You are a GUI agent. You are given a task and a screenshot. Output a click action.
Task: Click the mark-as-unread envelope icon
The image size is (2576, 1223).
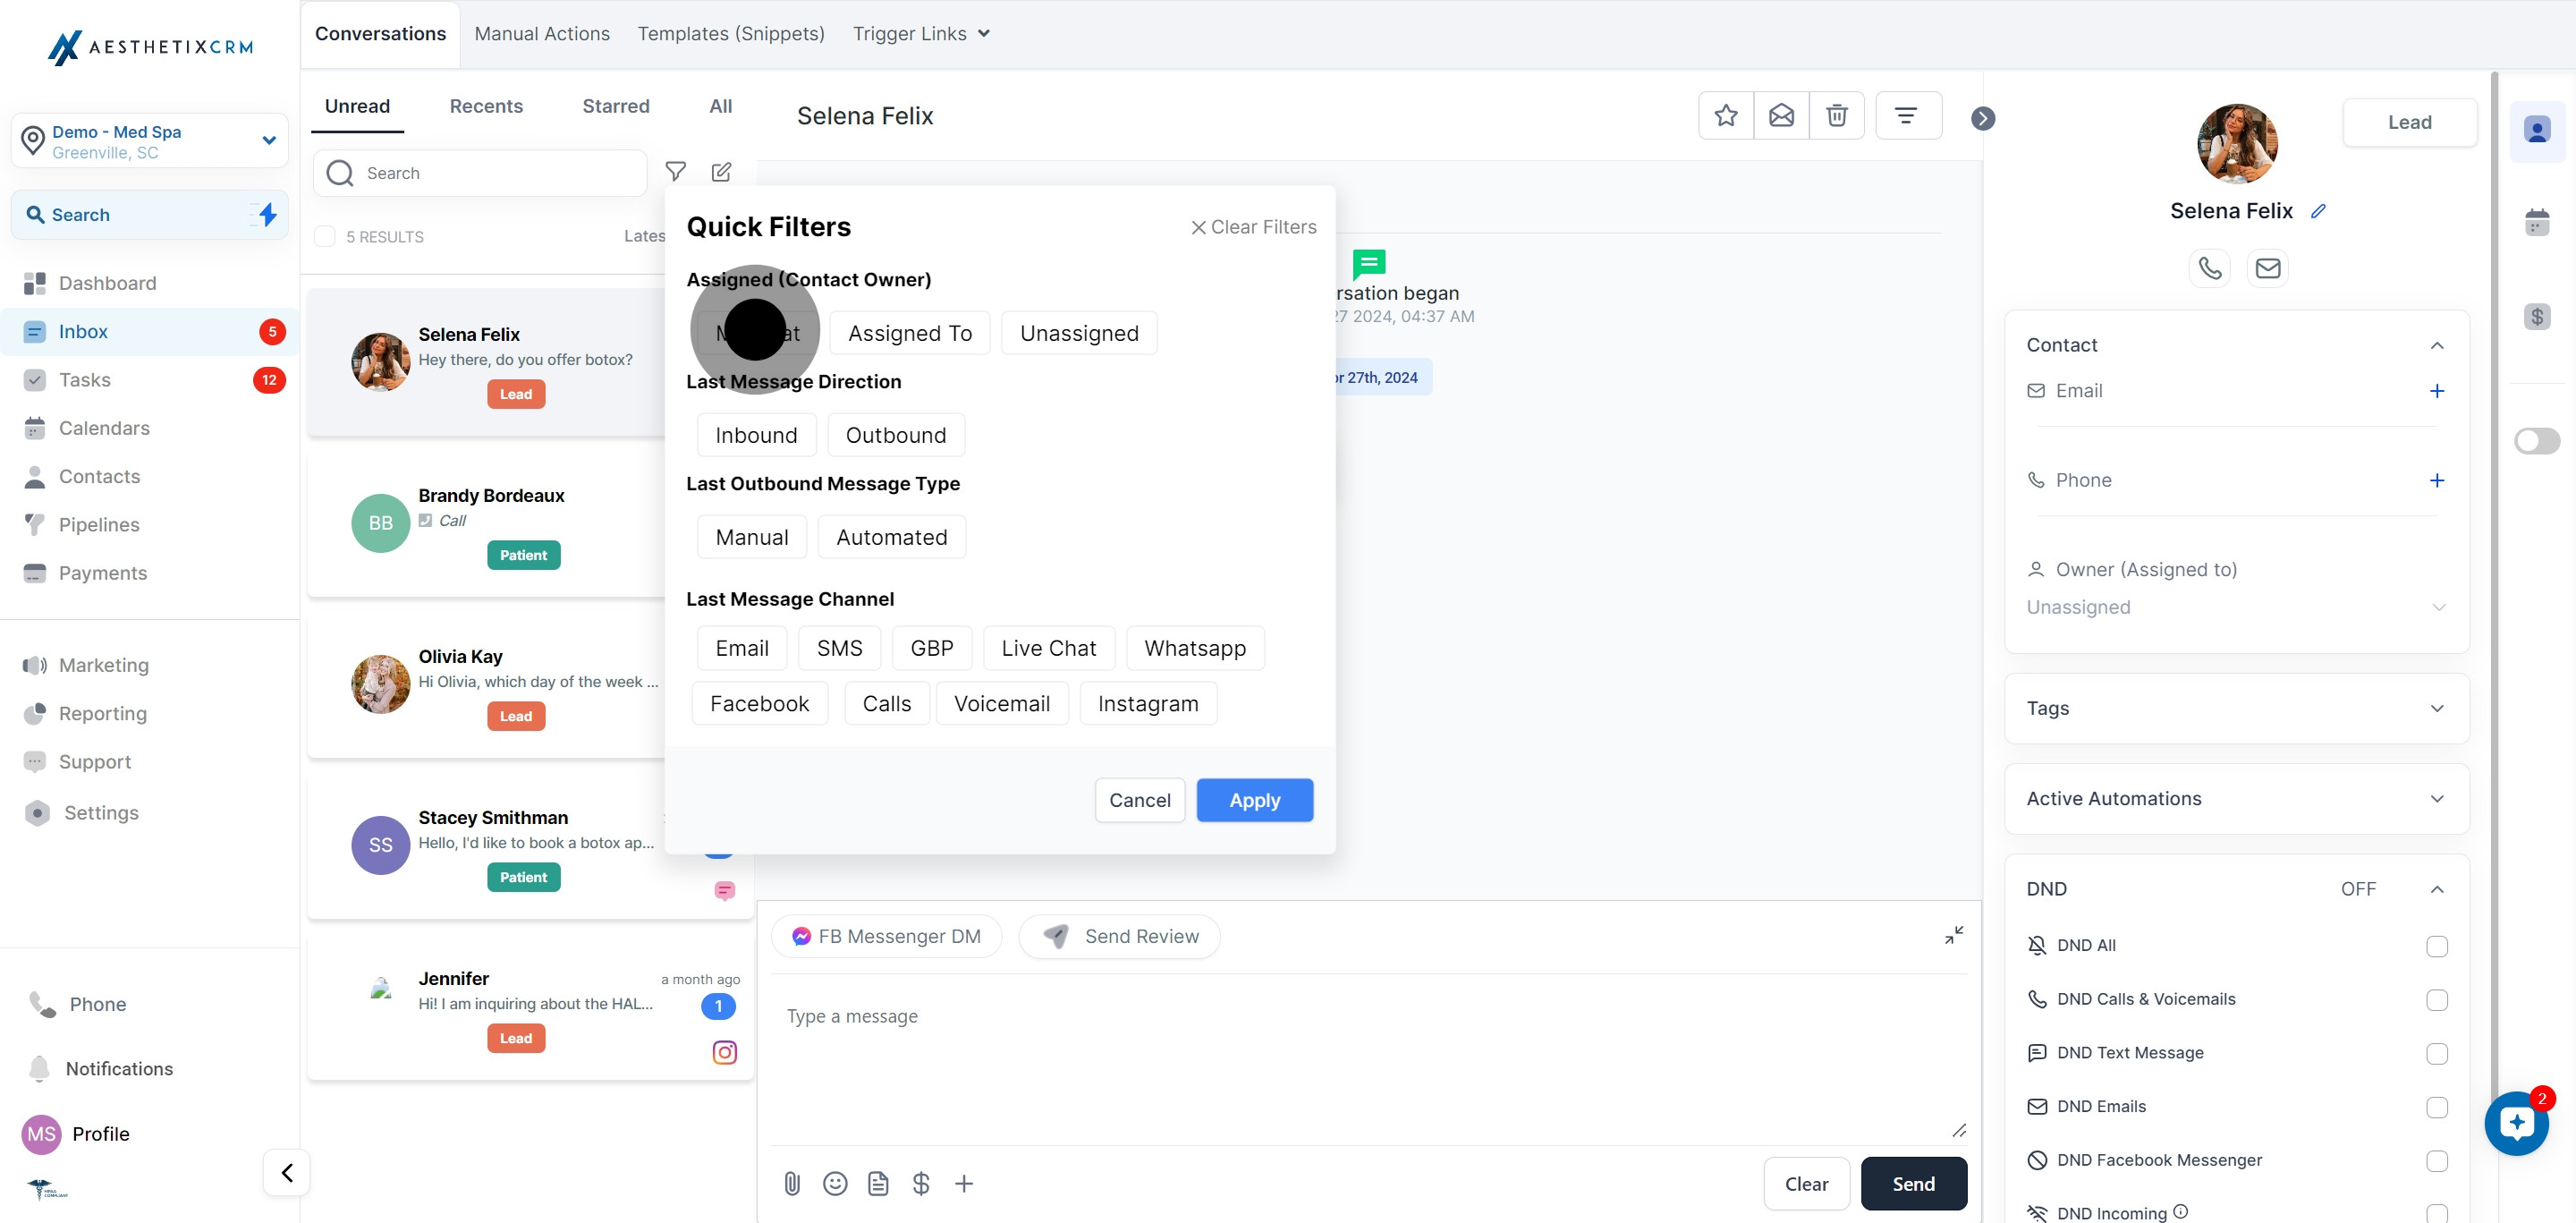click(1781, 116)
